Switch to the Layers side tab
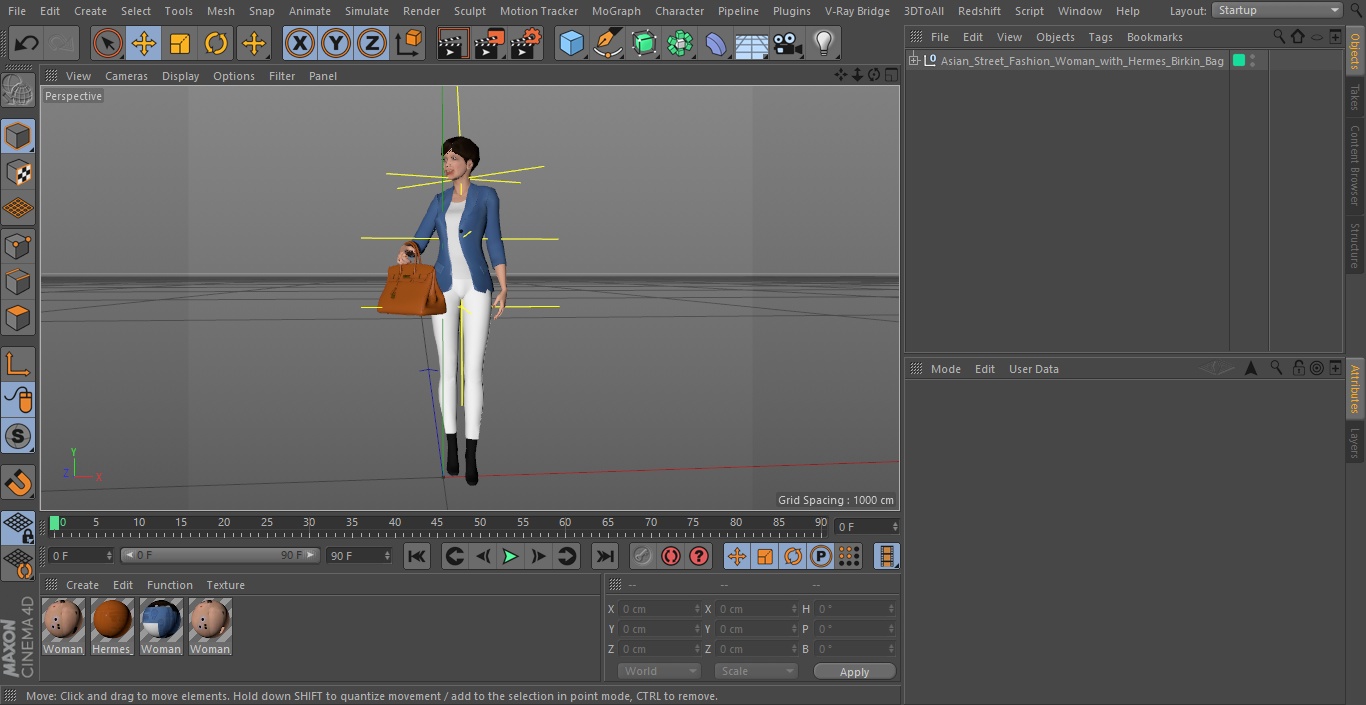This screenshot has height=705, width=1366. [x=1355, y=443]
